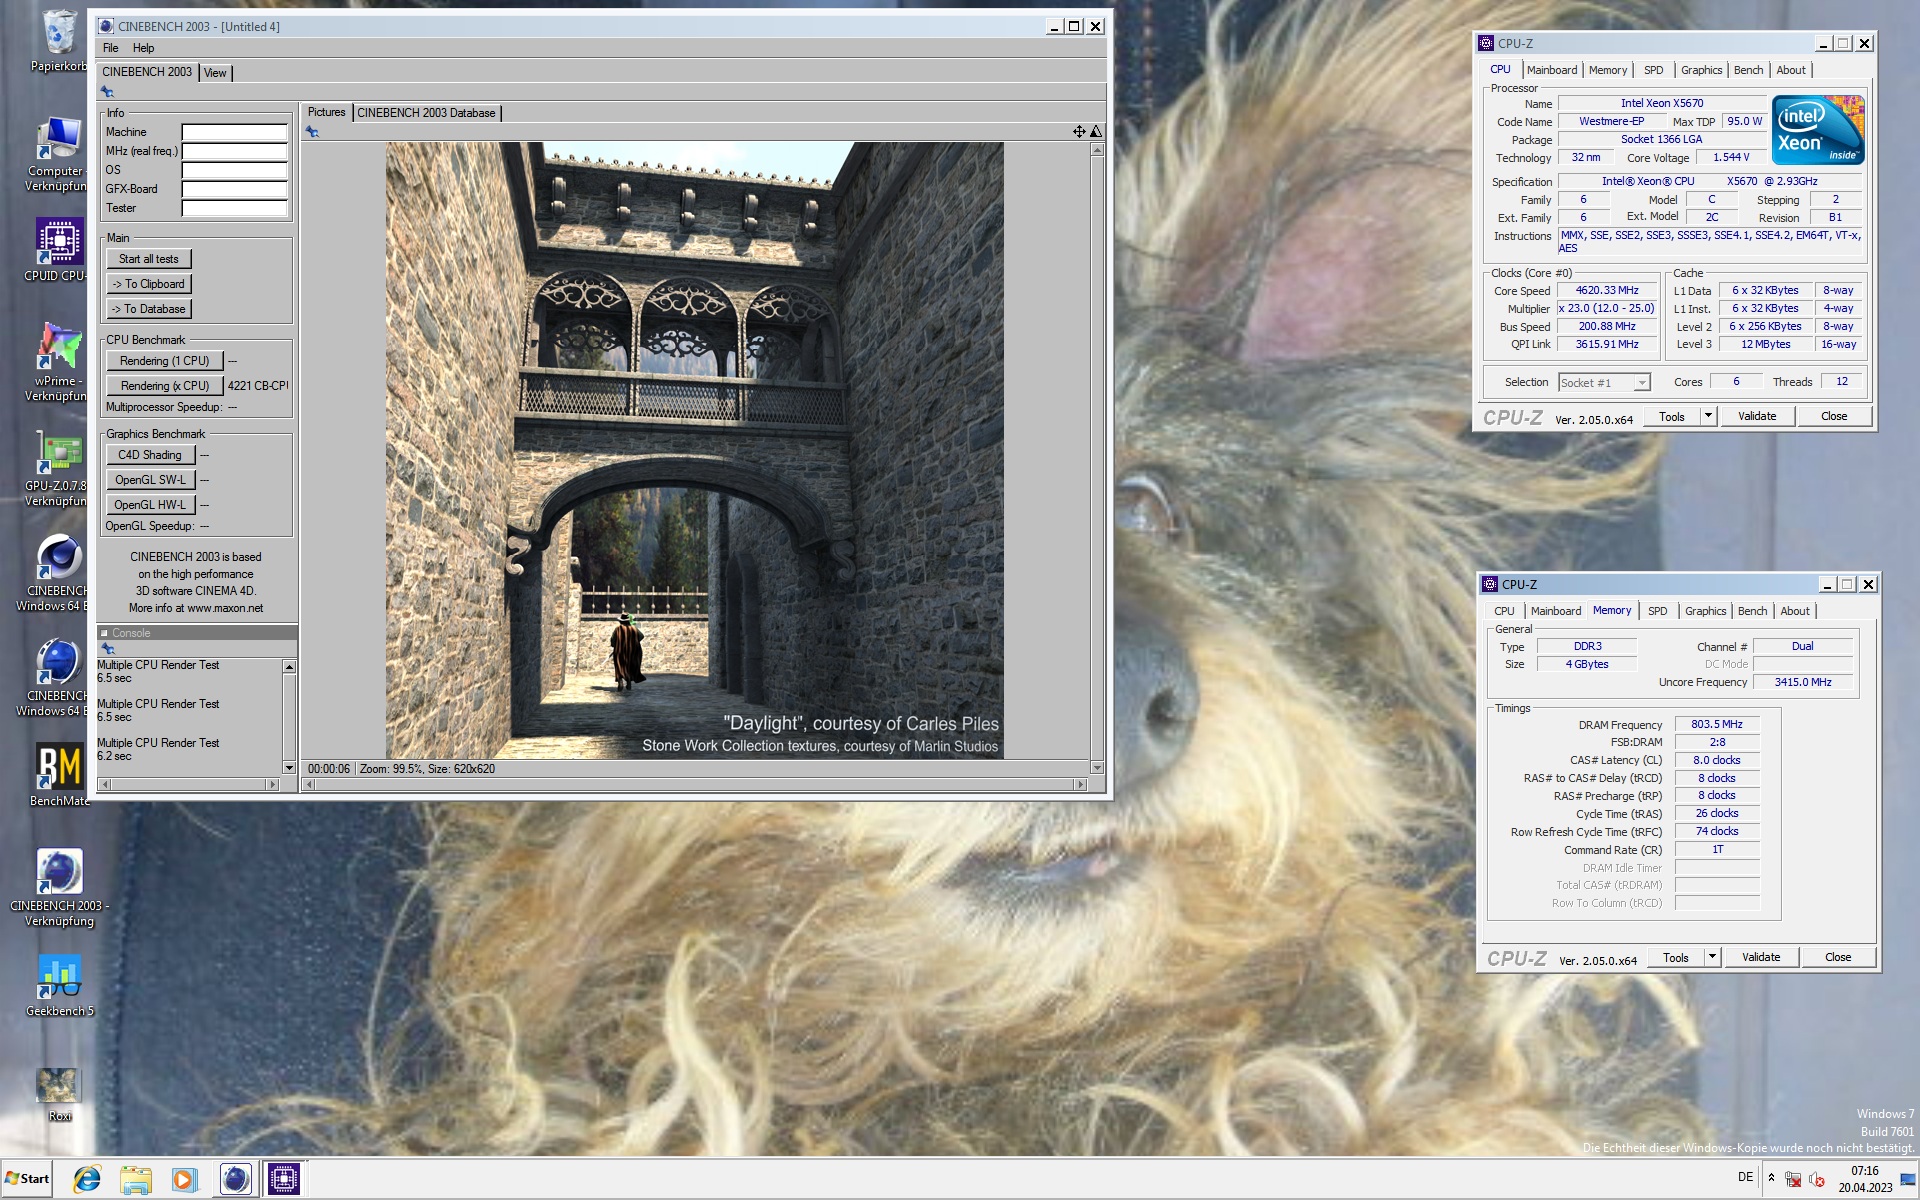Open the Help menu in CINEBENCH
This screenshot has height=1200, width=1920.
tap(143, 48)
